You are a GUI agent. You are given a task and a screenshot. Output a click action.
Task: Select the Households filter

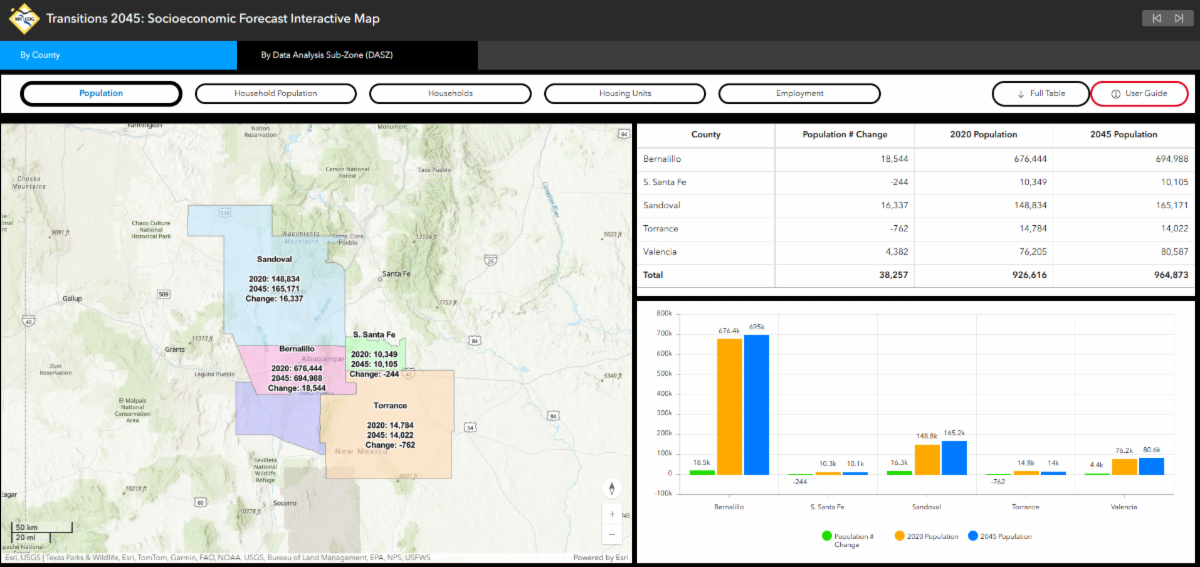coord(450,93)
